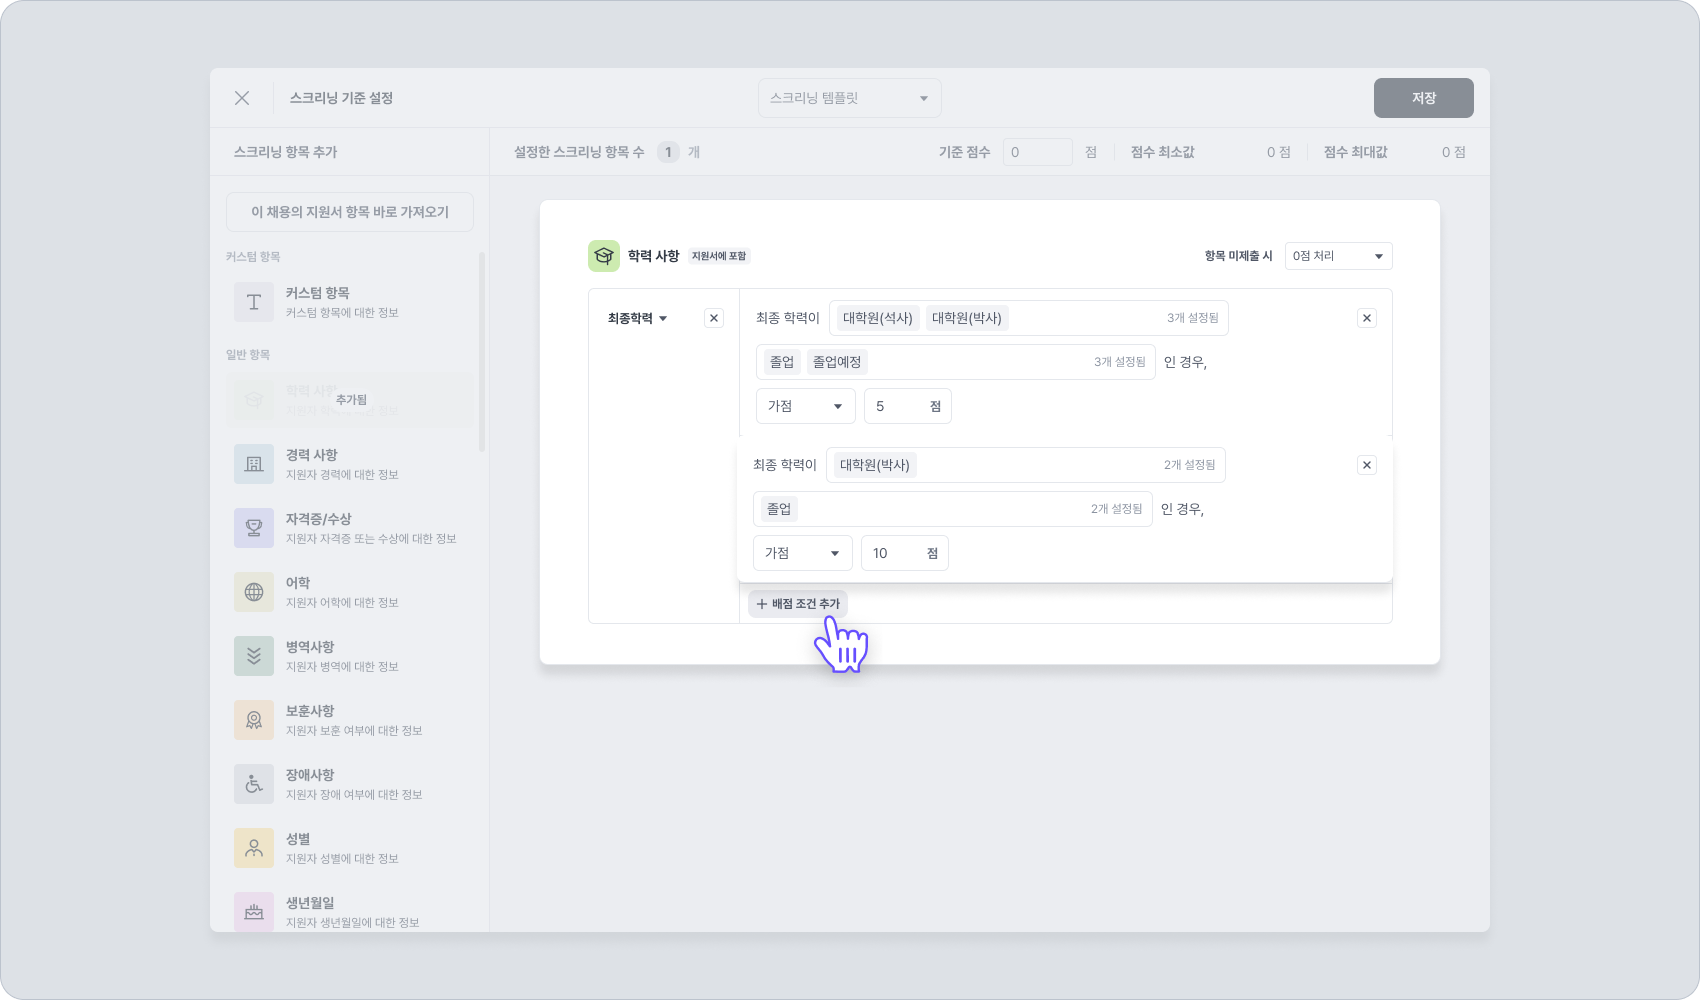Close the 스크리닝 기준 설정 dialog
Image resolution: width=1700 pixels, height=1000 pixels.
242,98
